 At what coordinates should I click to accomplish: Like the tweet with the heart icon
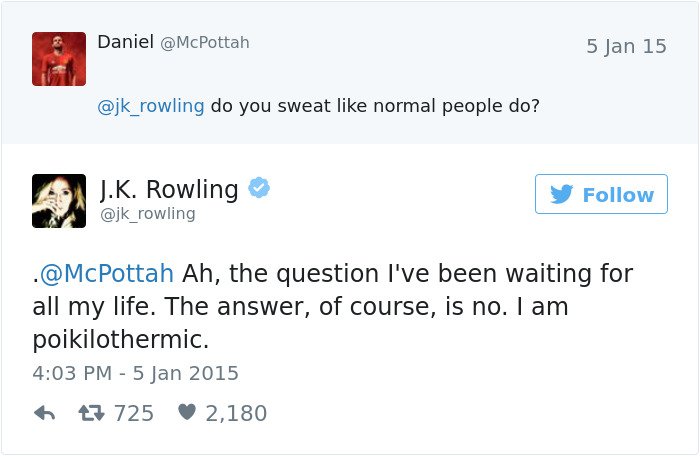point(186,413)
